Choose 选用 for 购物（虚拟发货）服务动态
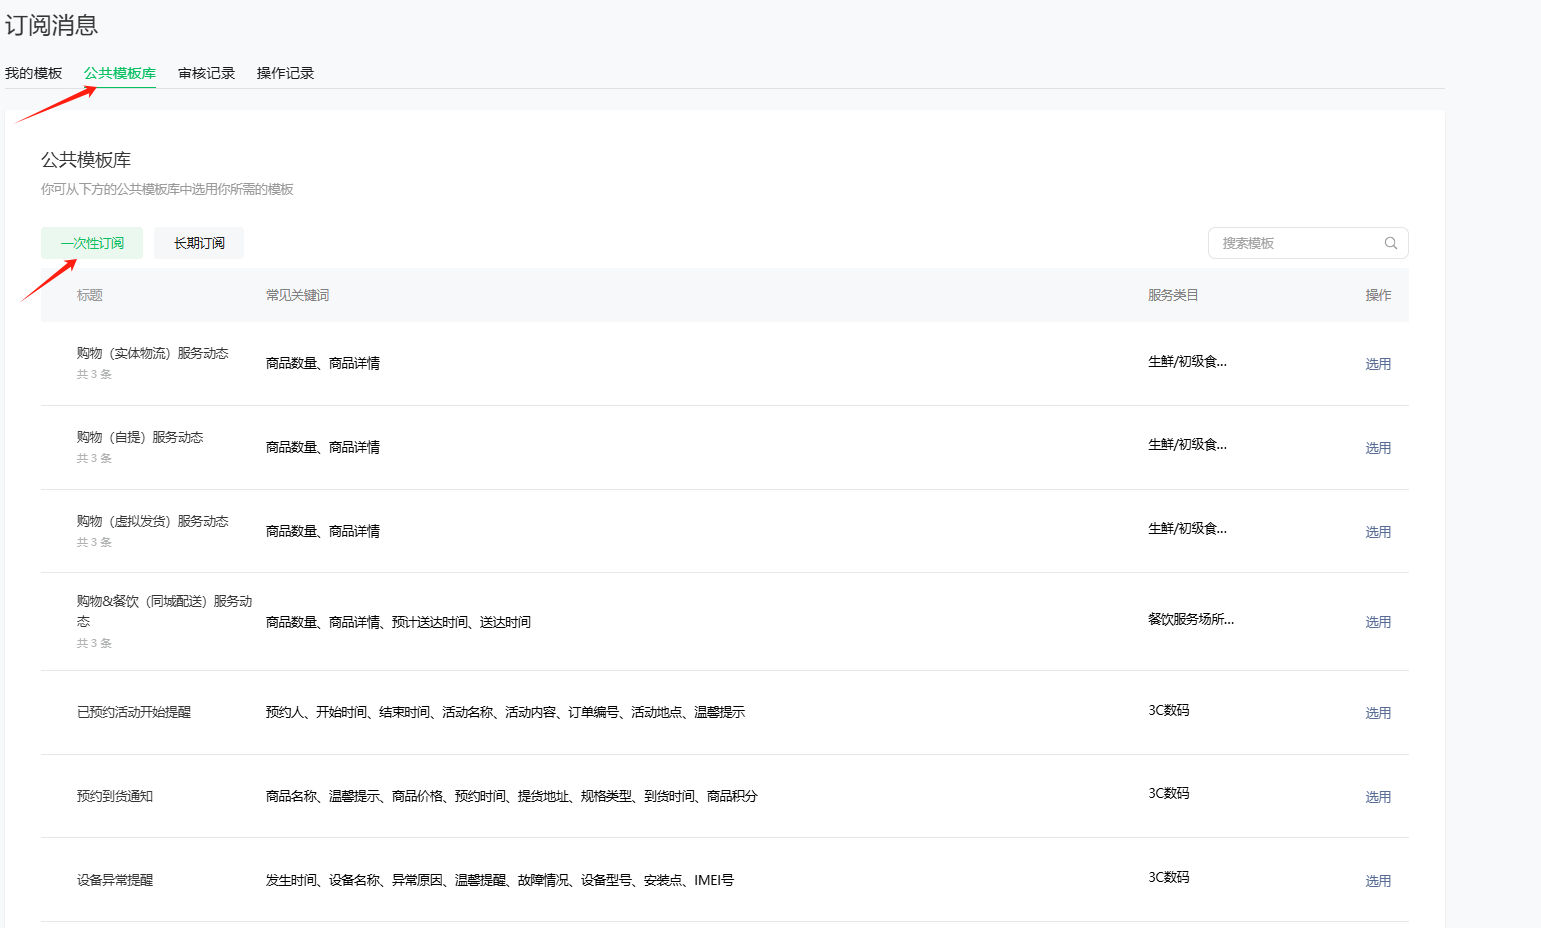The height and width of the screenshot is (928, 1541). pyautogui.click(x=1378, y=532)
